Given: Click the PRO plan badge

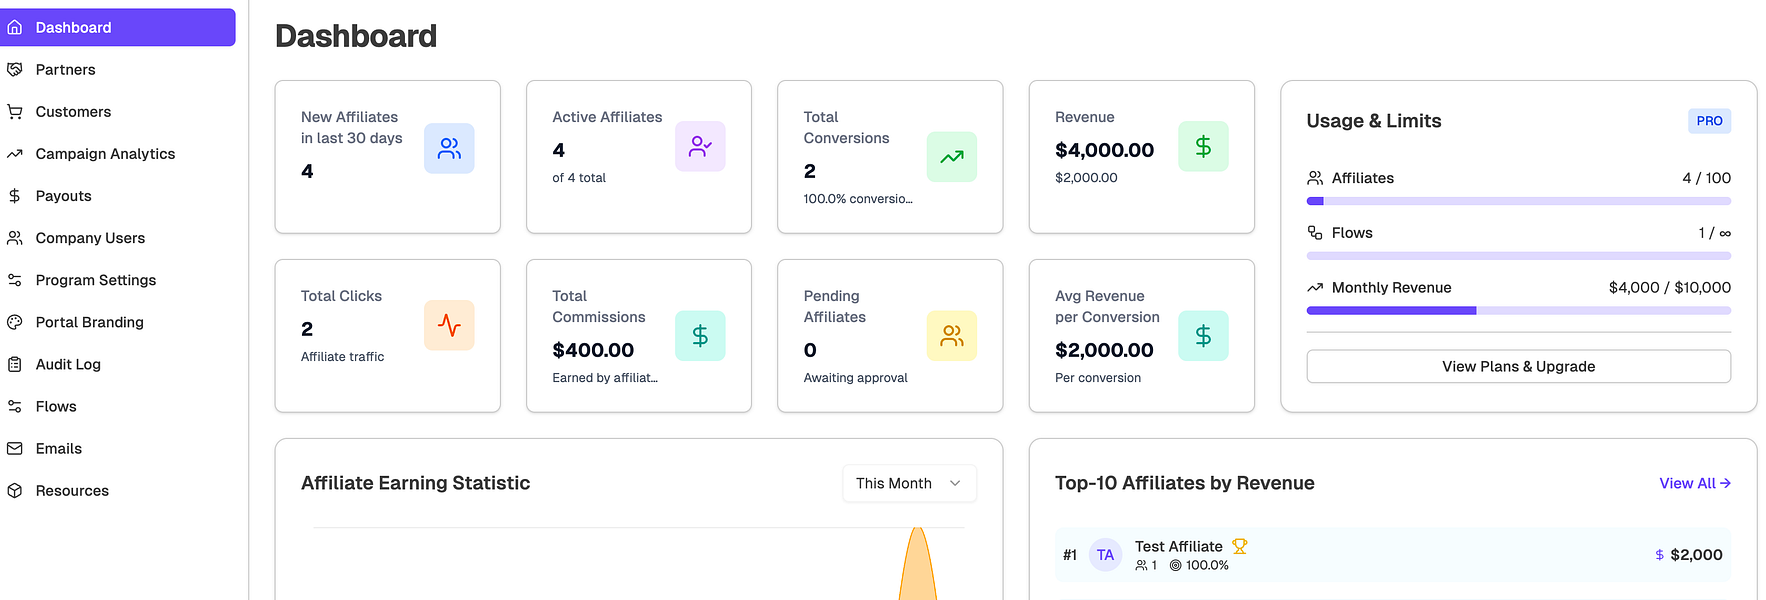Looking at the screenshot, I should tap(1709, 121).
